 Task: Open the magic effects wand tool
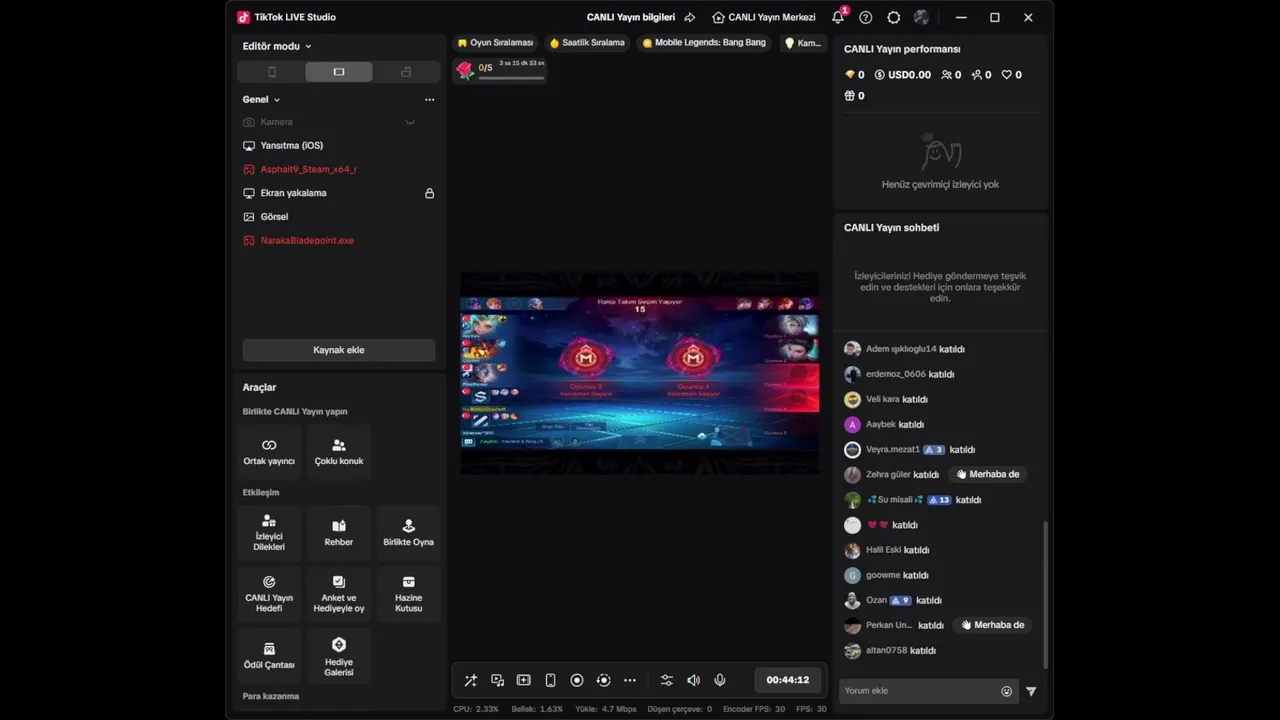click(x=471, y=680)
